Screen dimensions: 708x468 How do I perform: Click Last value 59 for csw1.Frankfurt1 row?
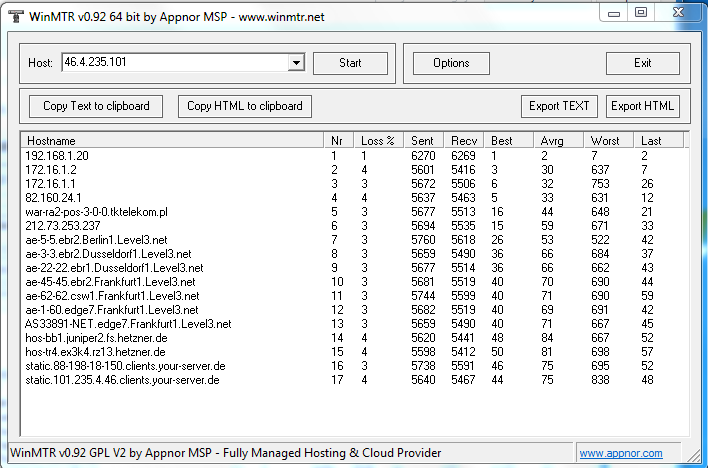point(647,296)
